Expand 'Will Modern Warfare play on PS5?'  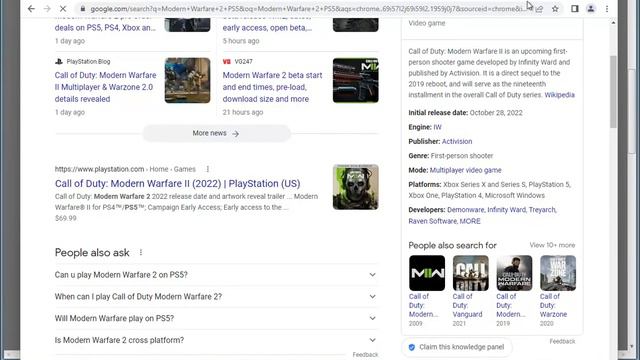tap(216, 318)
